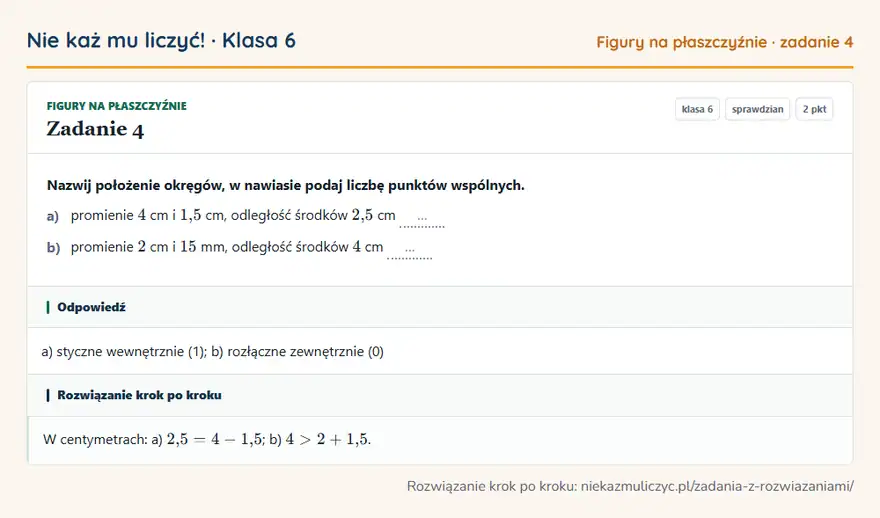Click 'Figury na płaszczyźnie · zadanie 4' header text
This screenshot has height=518, width=880.
[725, 42]
